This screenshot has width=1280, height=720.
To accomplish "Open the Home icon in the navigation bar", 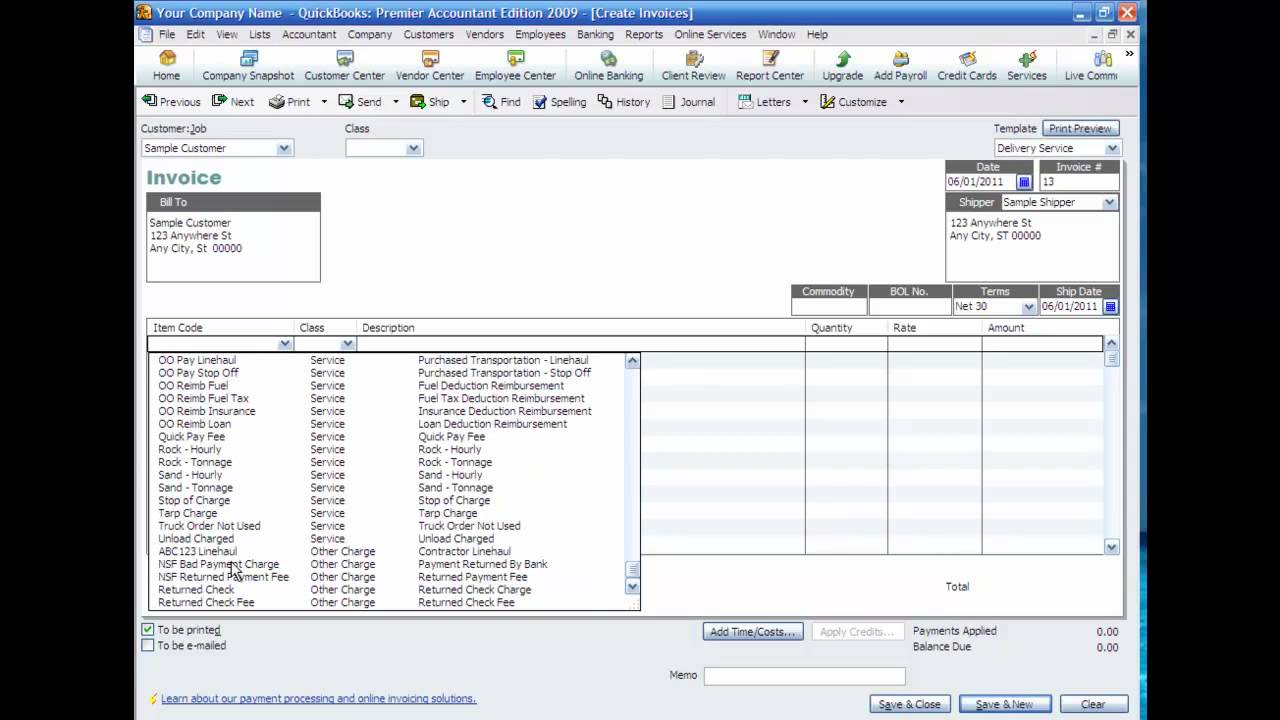I will (x=167, y=66).
